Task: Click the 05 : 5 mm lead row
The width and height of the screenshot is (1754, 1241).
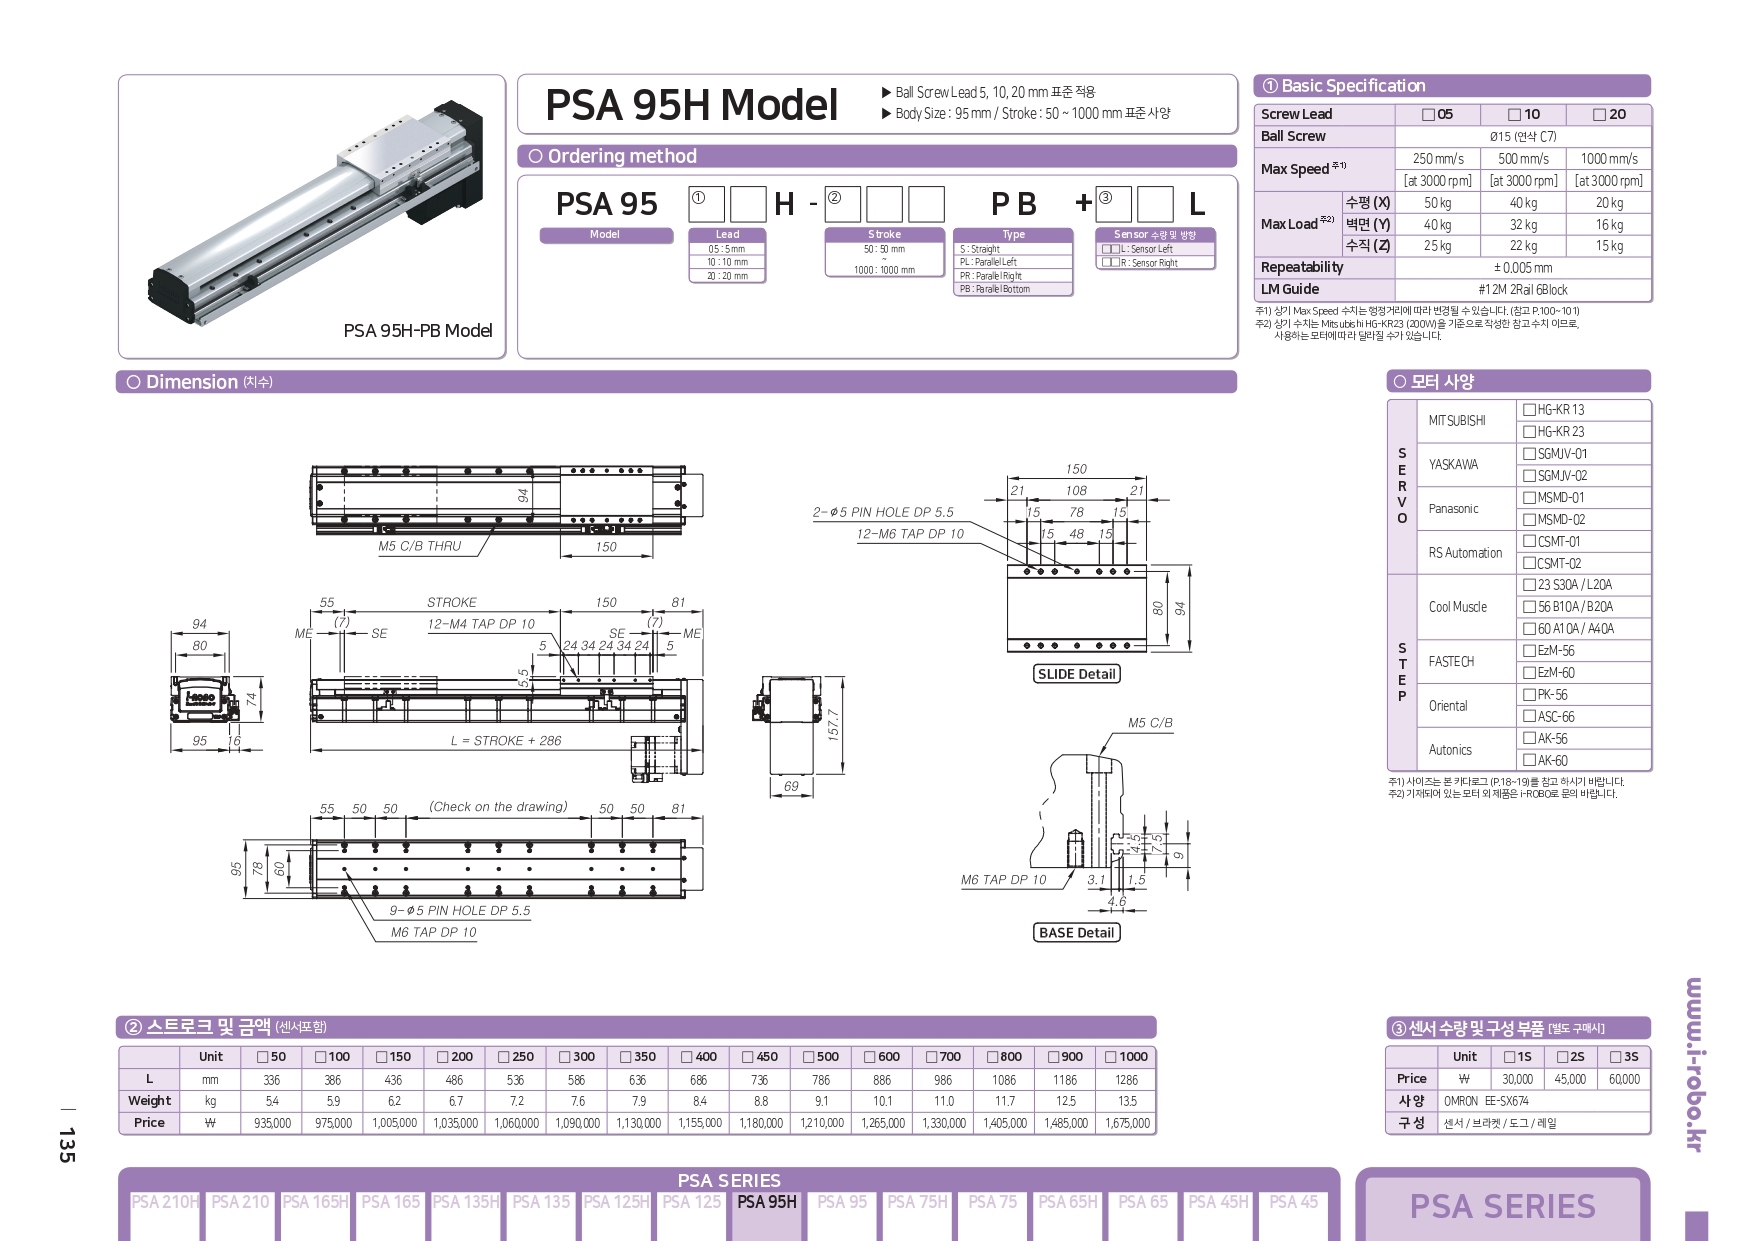Action: point(727,249)
